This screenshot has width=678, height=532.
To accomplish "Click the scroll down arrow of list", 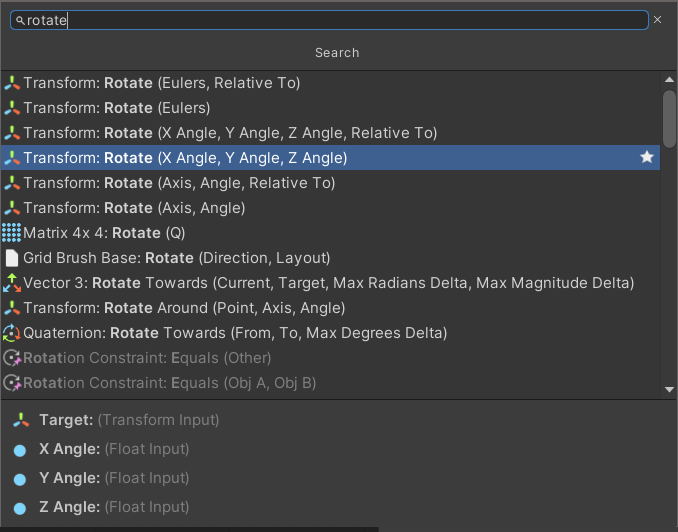I will tap(669, 389).
